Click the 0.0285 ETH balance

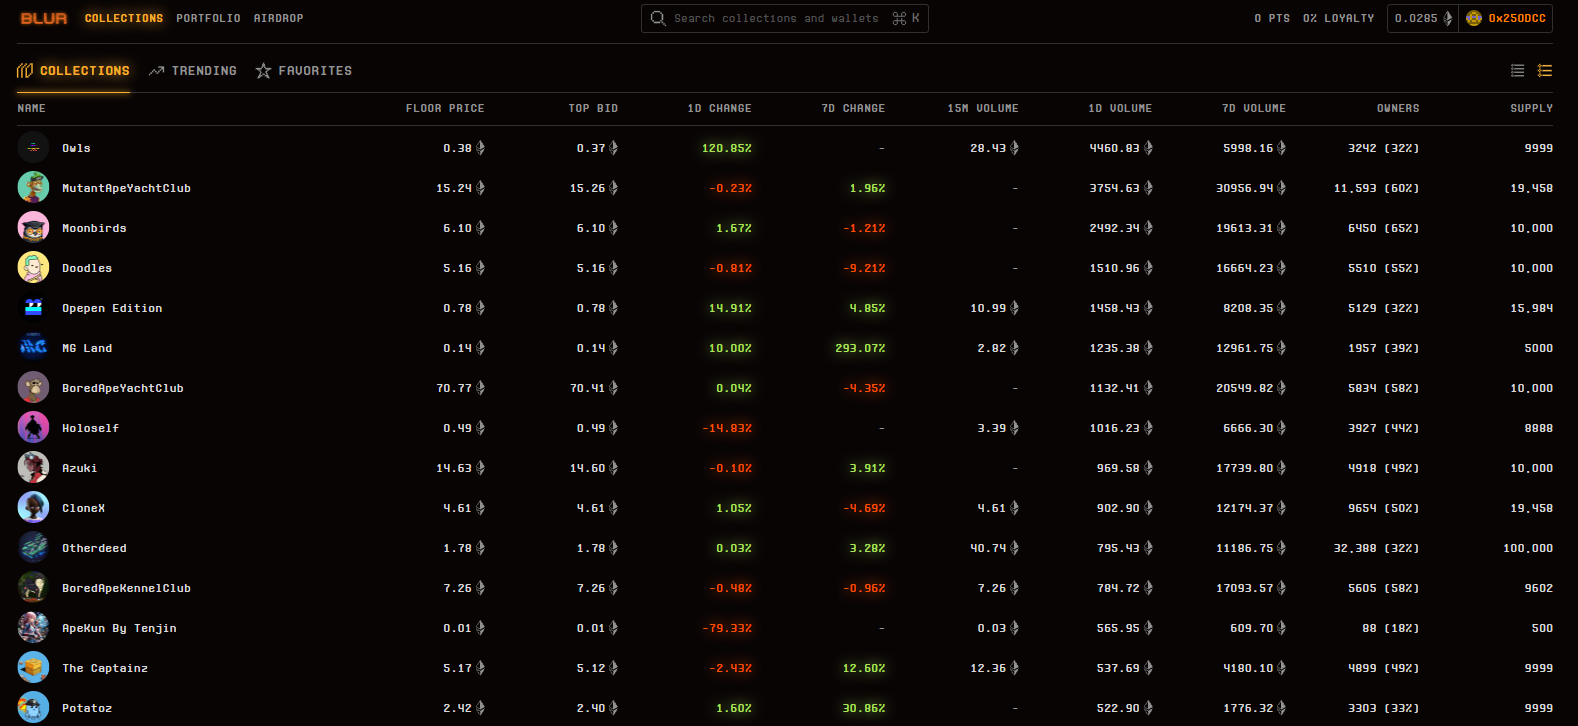1422,18
